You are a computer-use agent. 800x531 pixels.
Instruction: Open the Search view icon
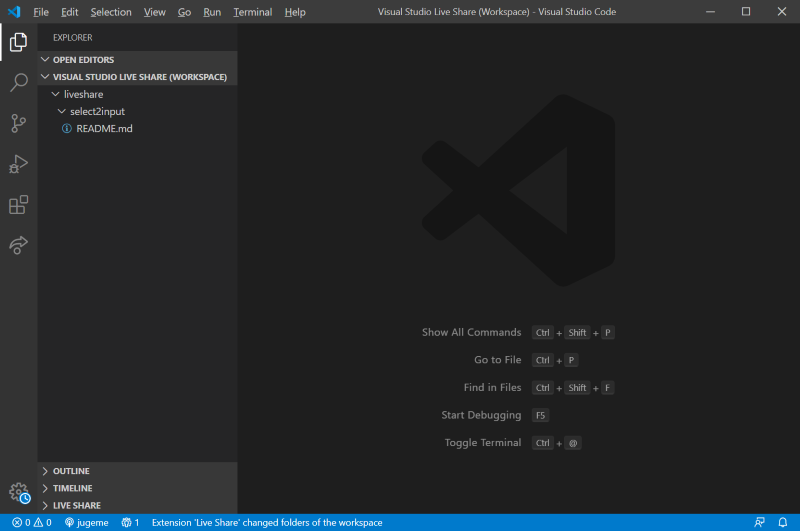[x=18, y=82]
